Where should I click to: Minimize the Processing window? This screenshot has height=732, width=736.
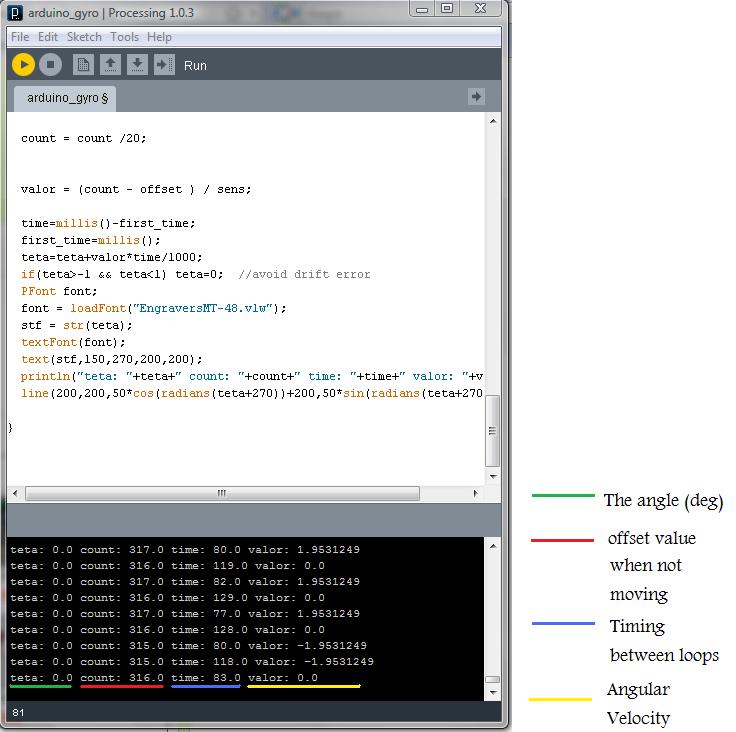click(x=422, y=9)
